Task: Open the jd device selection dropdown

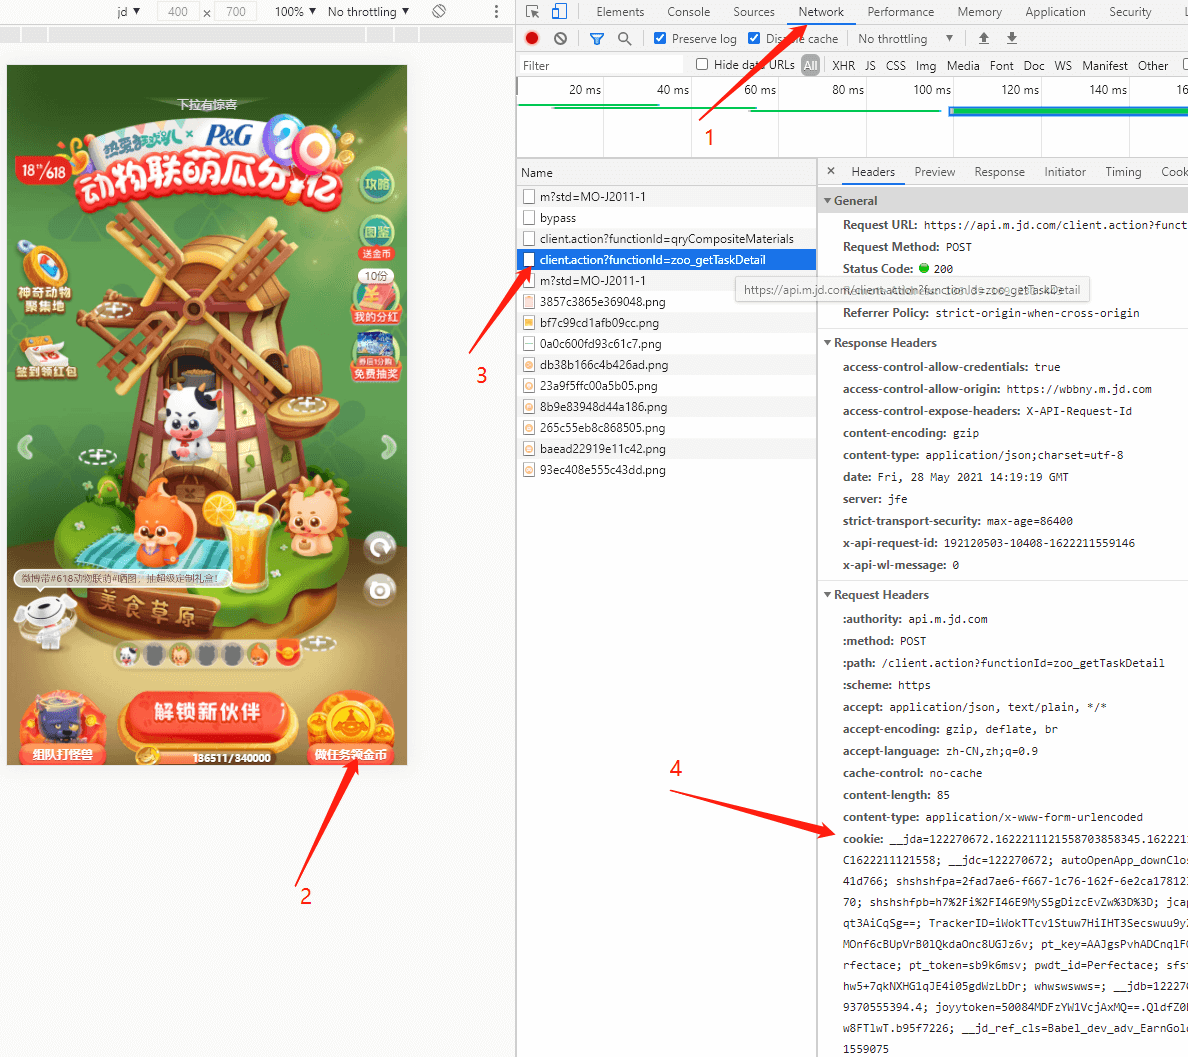Action: (128, 12)
